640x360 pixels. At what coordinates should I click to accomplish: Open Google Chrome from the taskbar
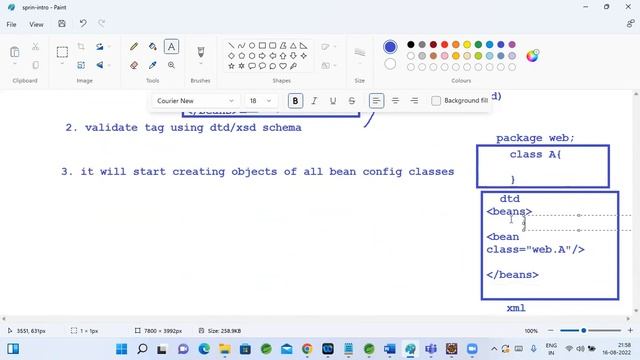(307, 349)
